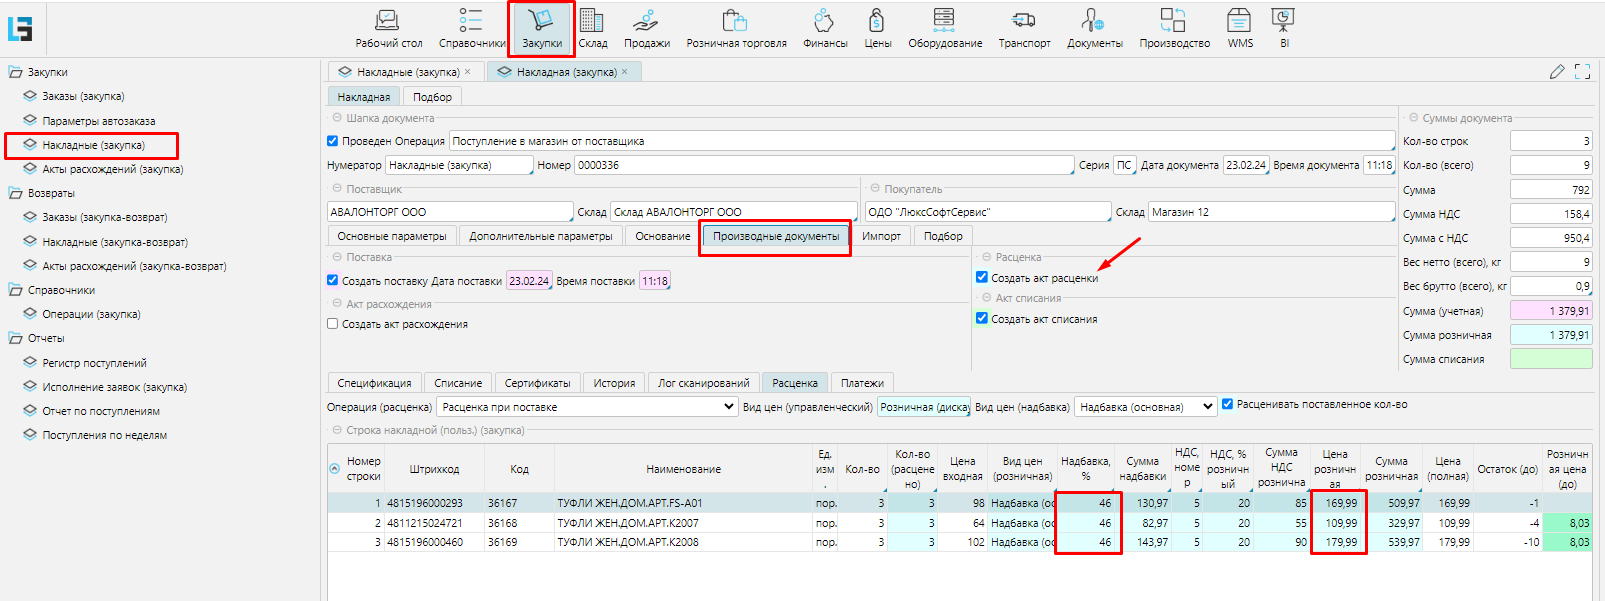Click the green Сумма списания field
Image resolution: width=1605 pixels, height=601 pixels.
pyautogui.click(x=1550, y=359)
